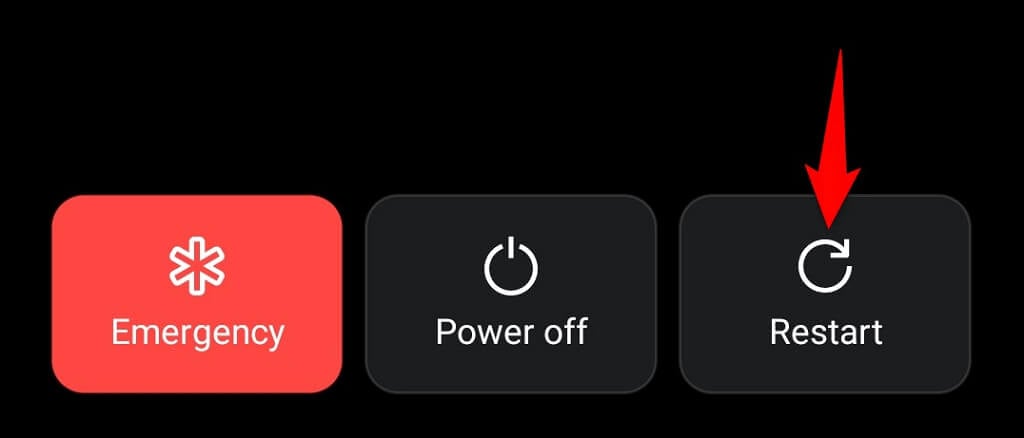Select the medical star symbol on the red tile
Image resolution: width=1024 pixels, height=438 pixels.
197,266
